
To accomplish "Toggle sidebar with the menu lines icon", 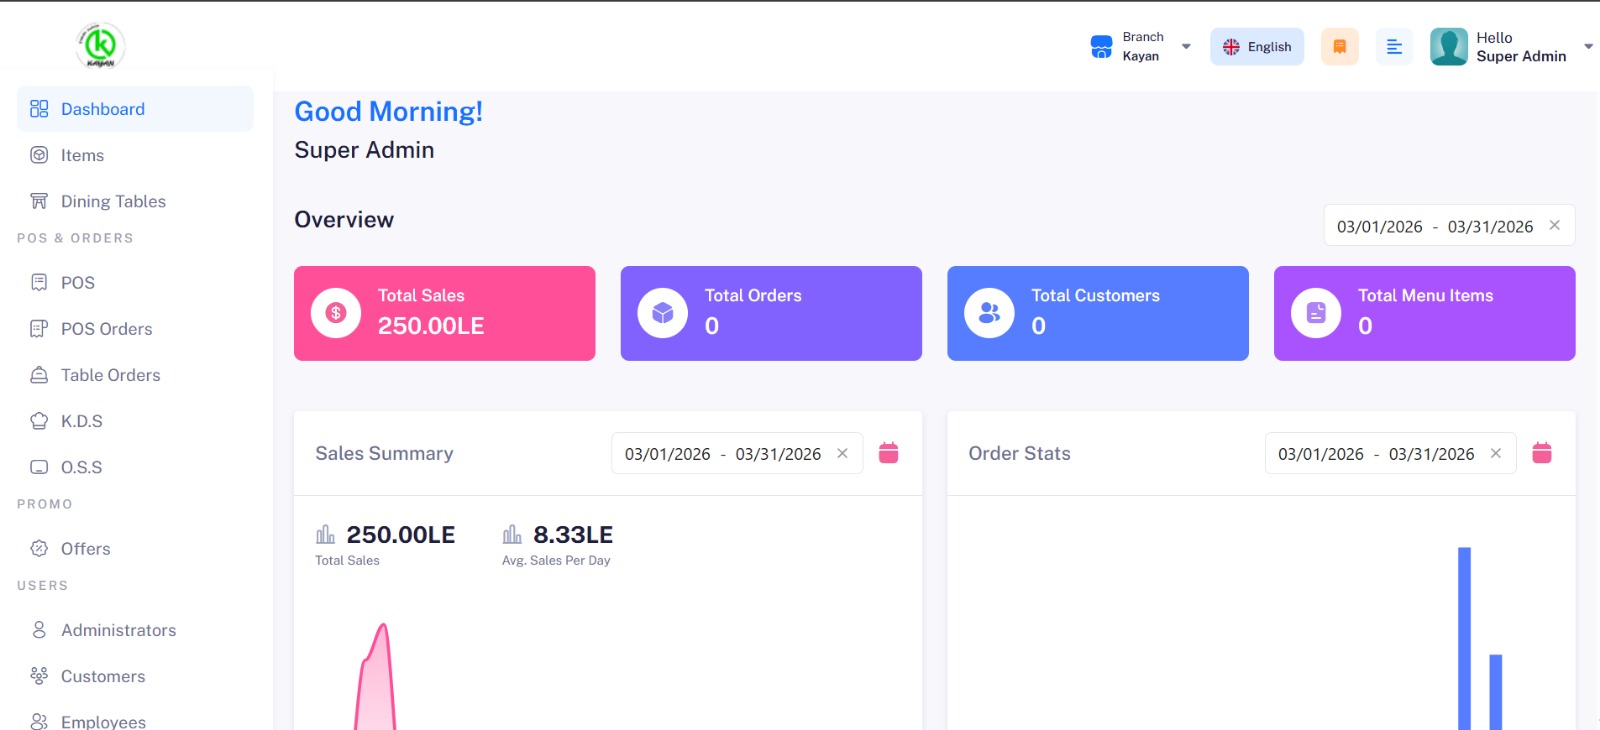I will pos(1394,47).
